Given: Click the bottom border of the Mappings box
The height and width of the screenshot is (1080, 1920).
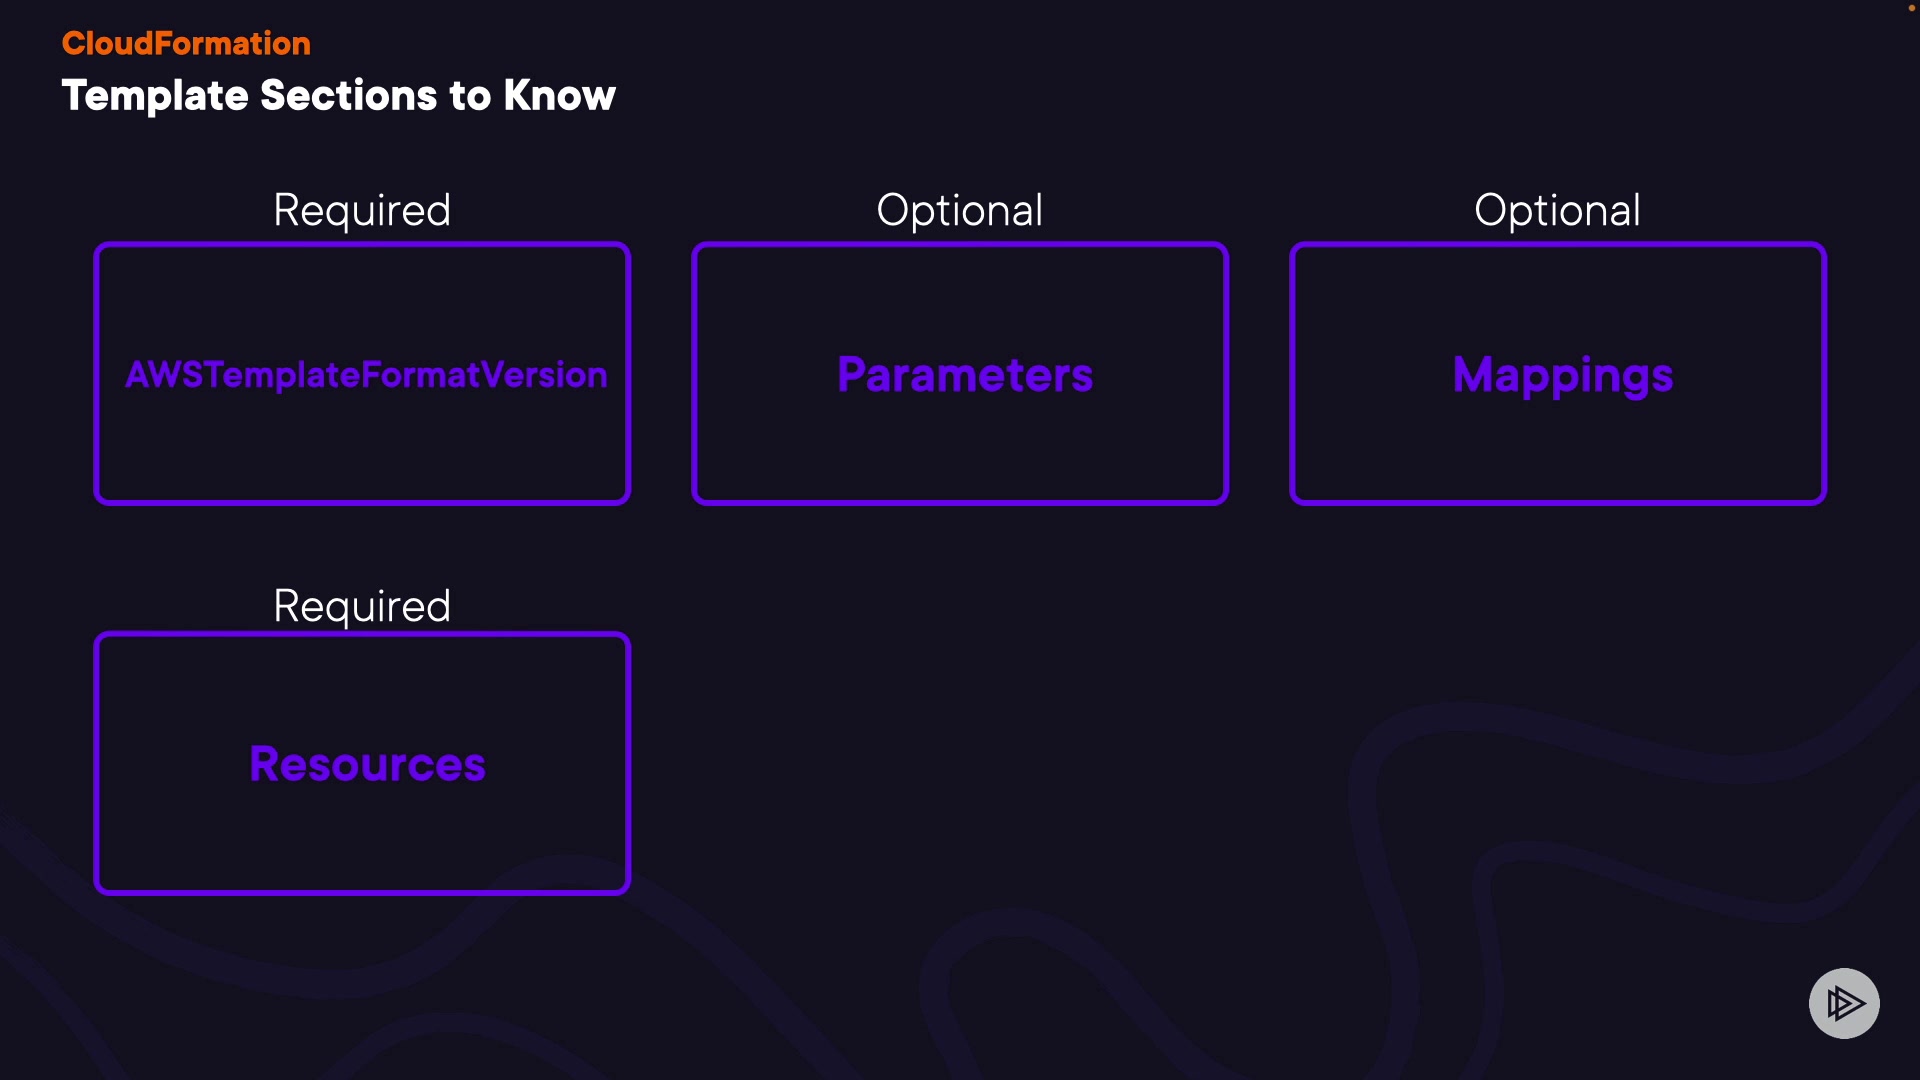Looking at the screenshot, I should click(x=1557, y=501).
